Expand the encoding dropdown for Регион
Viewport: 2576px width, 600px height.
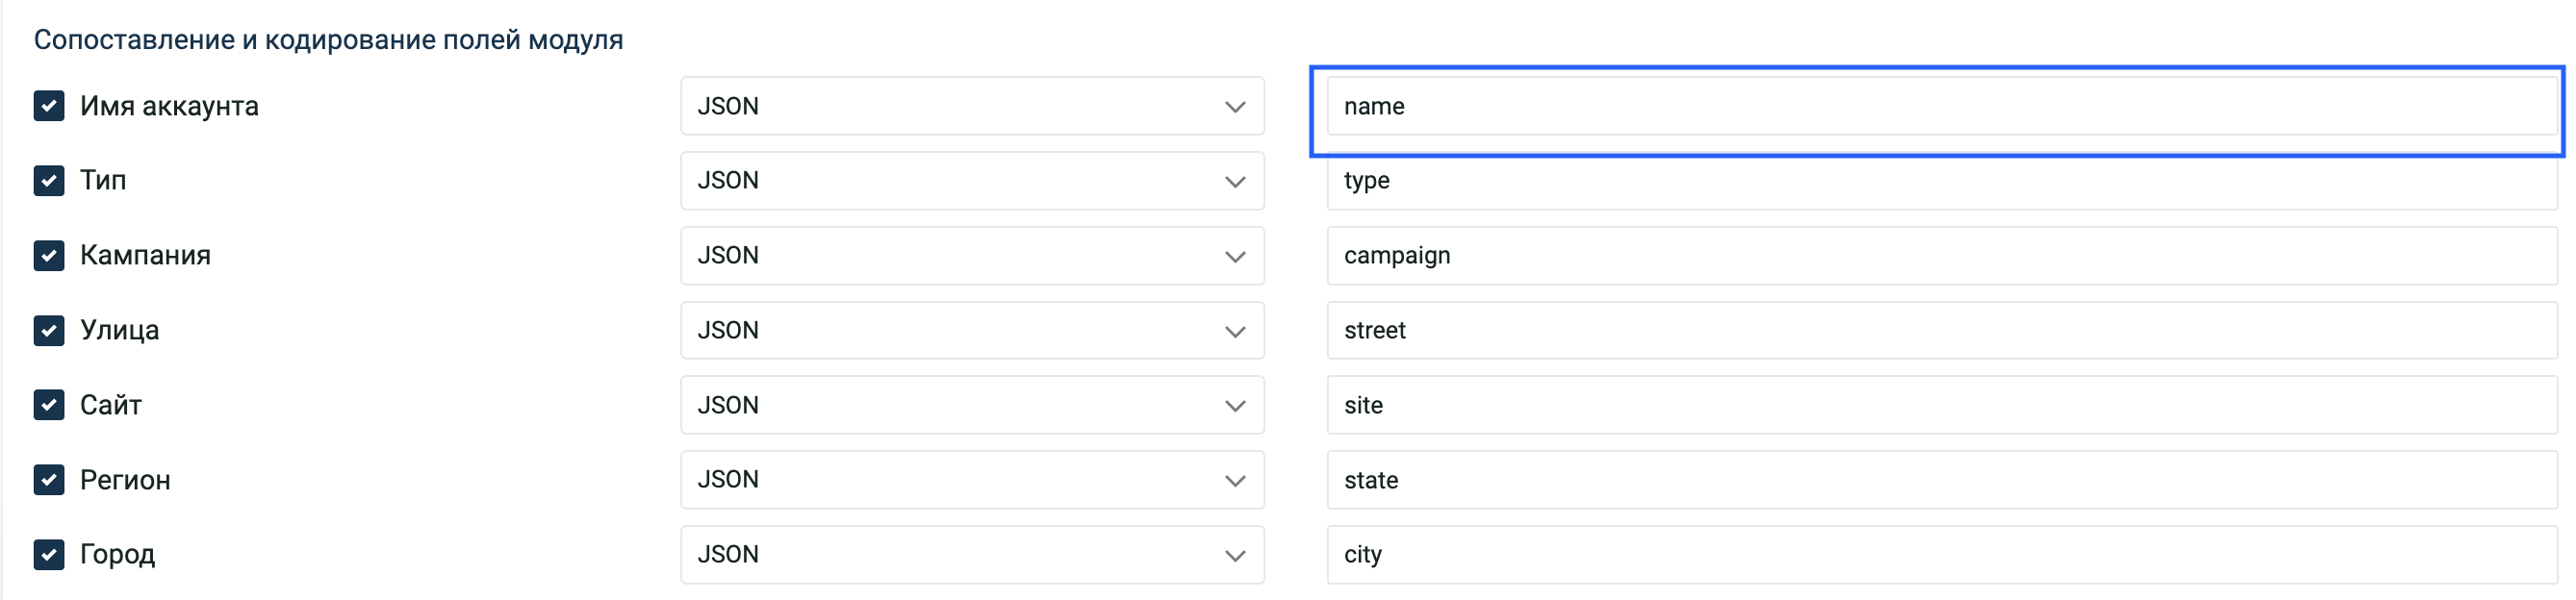tap(972, 480)
